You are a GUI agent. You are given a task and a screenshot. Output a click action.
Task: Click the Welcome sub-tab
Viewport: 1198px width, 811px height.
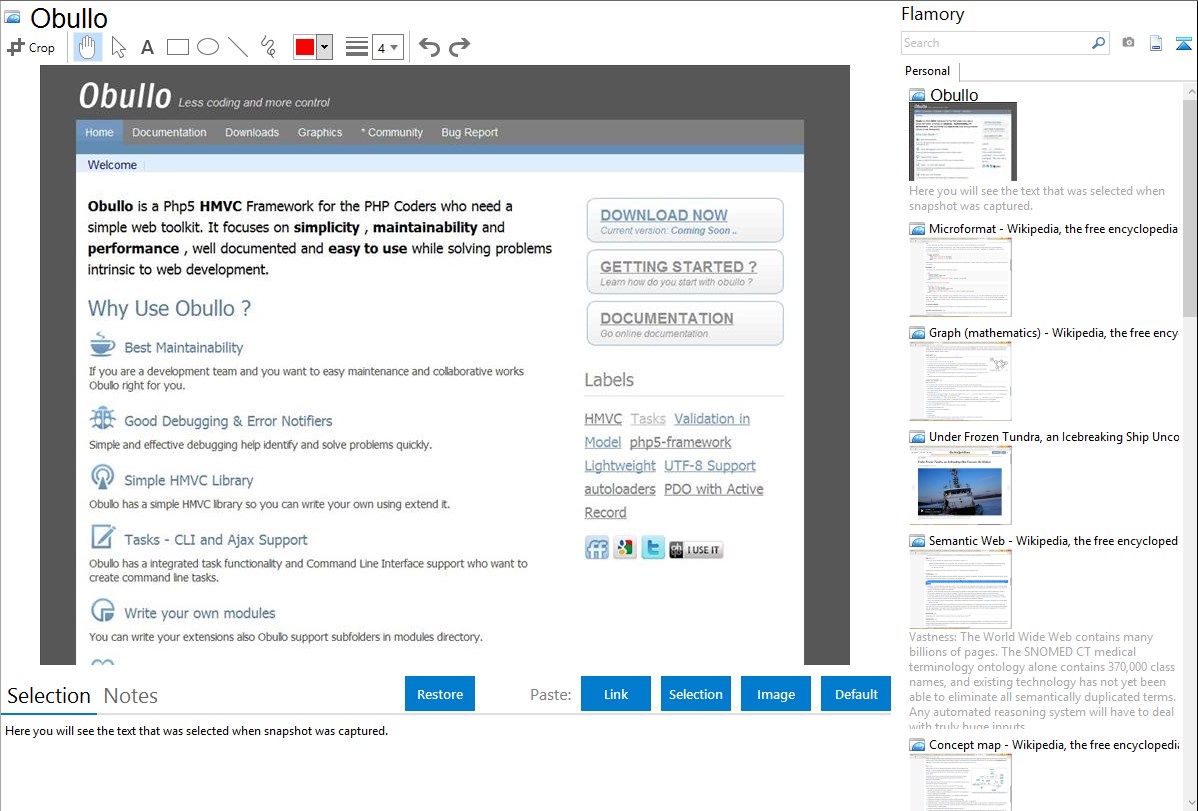tap(112, 164)
